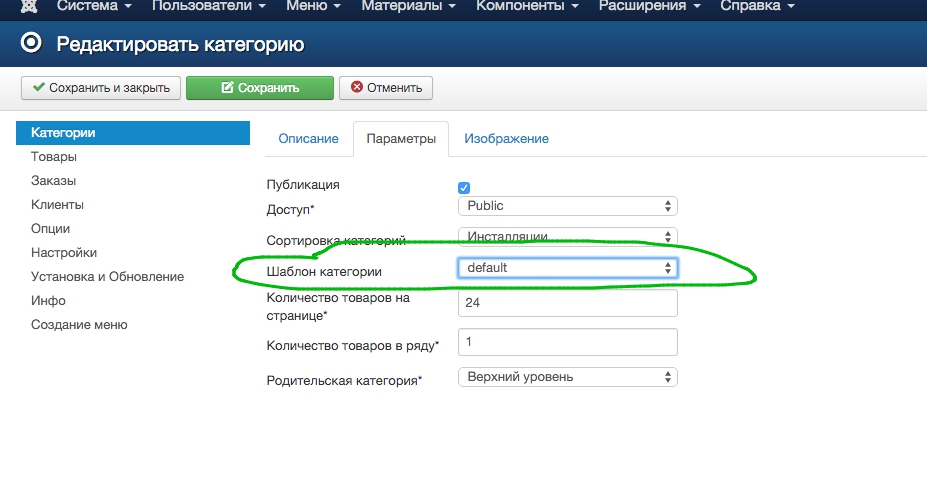Select the Параметры tab
This screenshot has width=927, height=495.
tap(401, 139)
